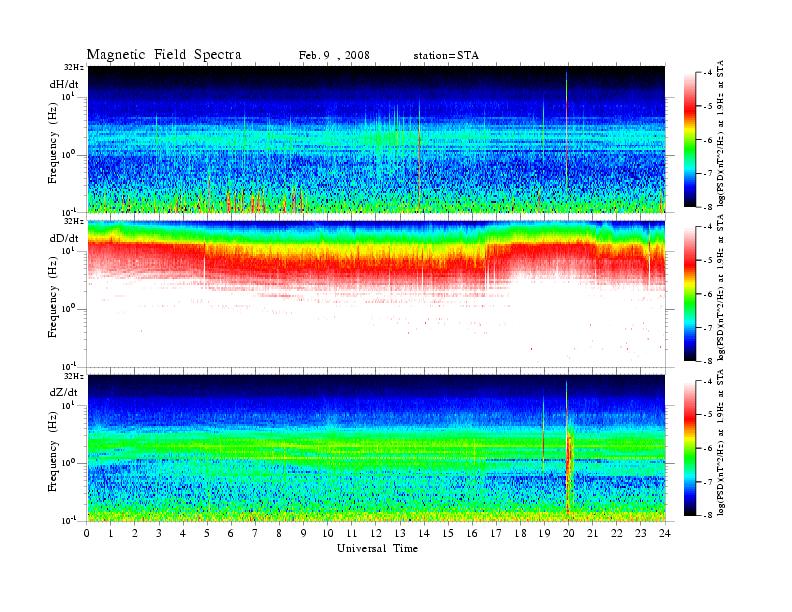Click the hour 3 tick label
This screenshot has width=792, height=612.
click(x=159, y=534)
